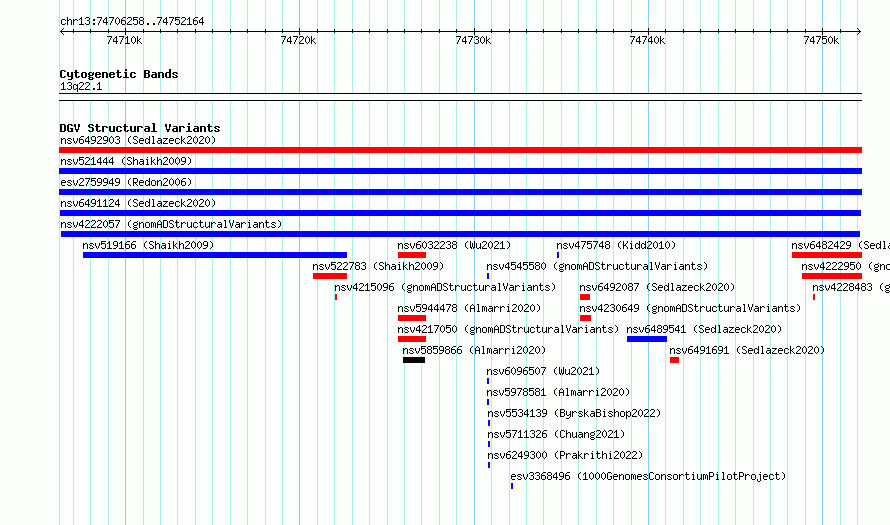The image size is (890, 525).
Task: Click the red nsv6492903 variant bar
Action: coord(460,150)
